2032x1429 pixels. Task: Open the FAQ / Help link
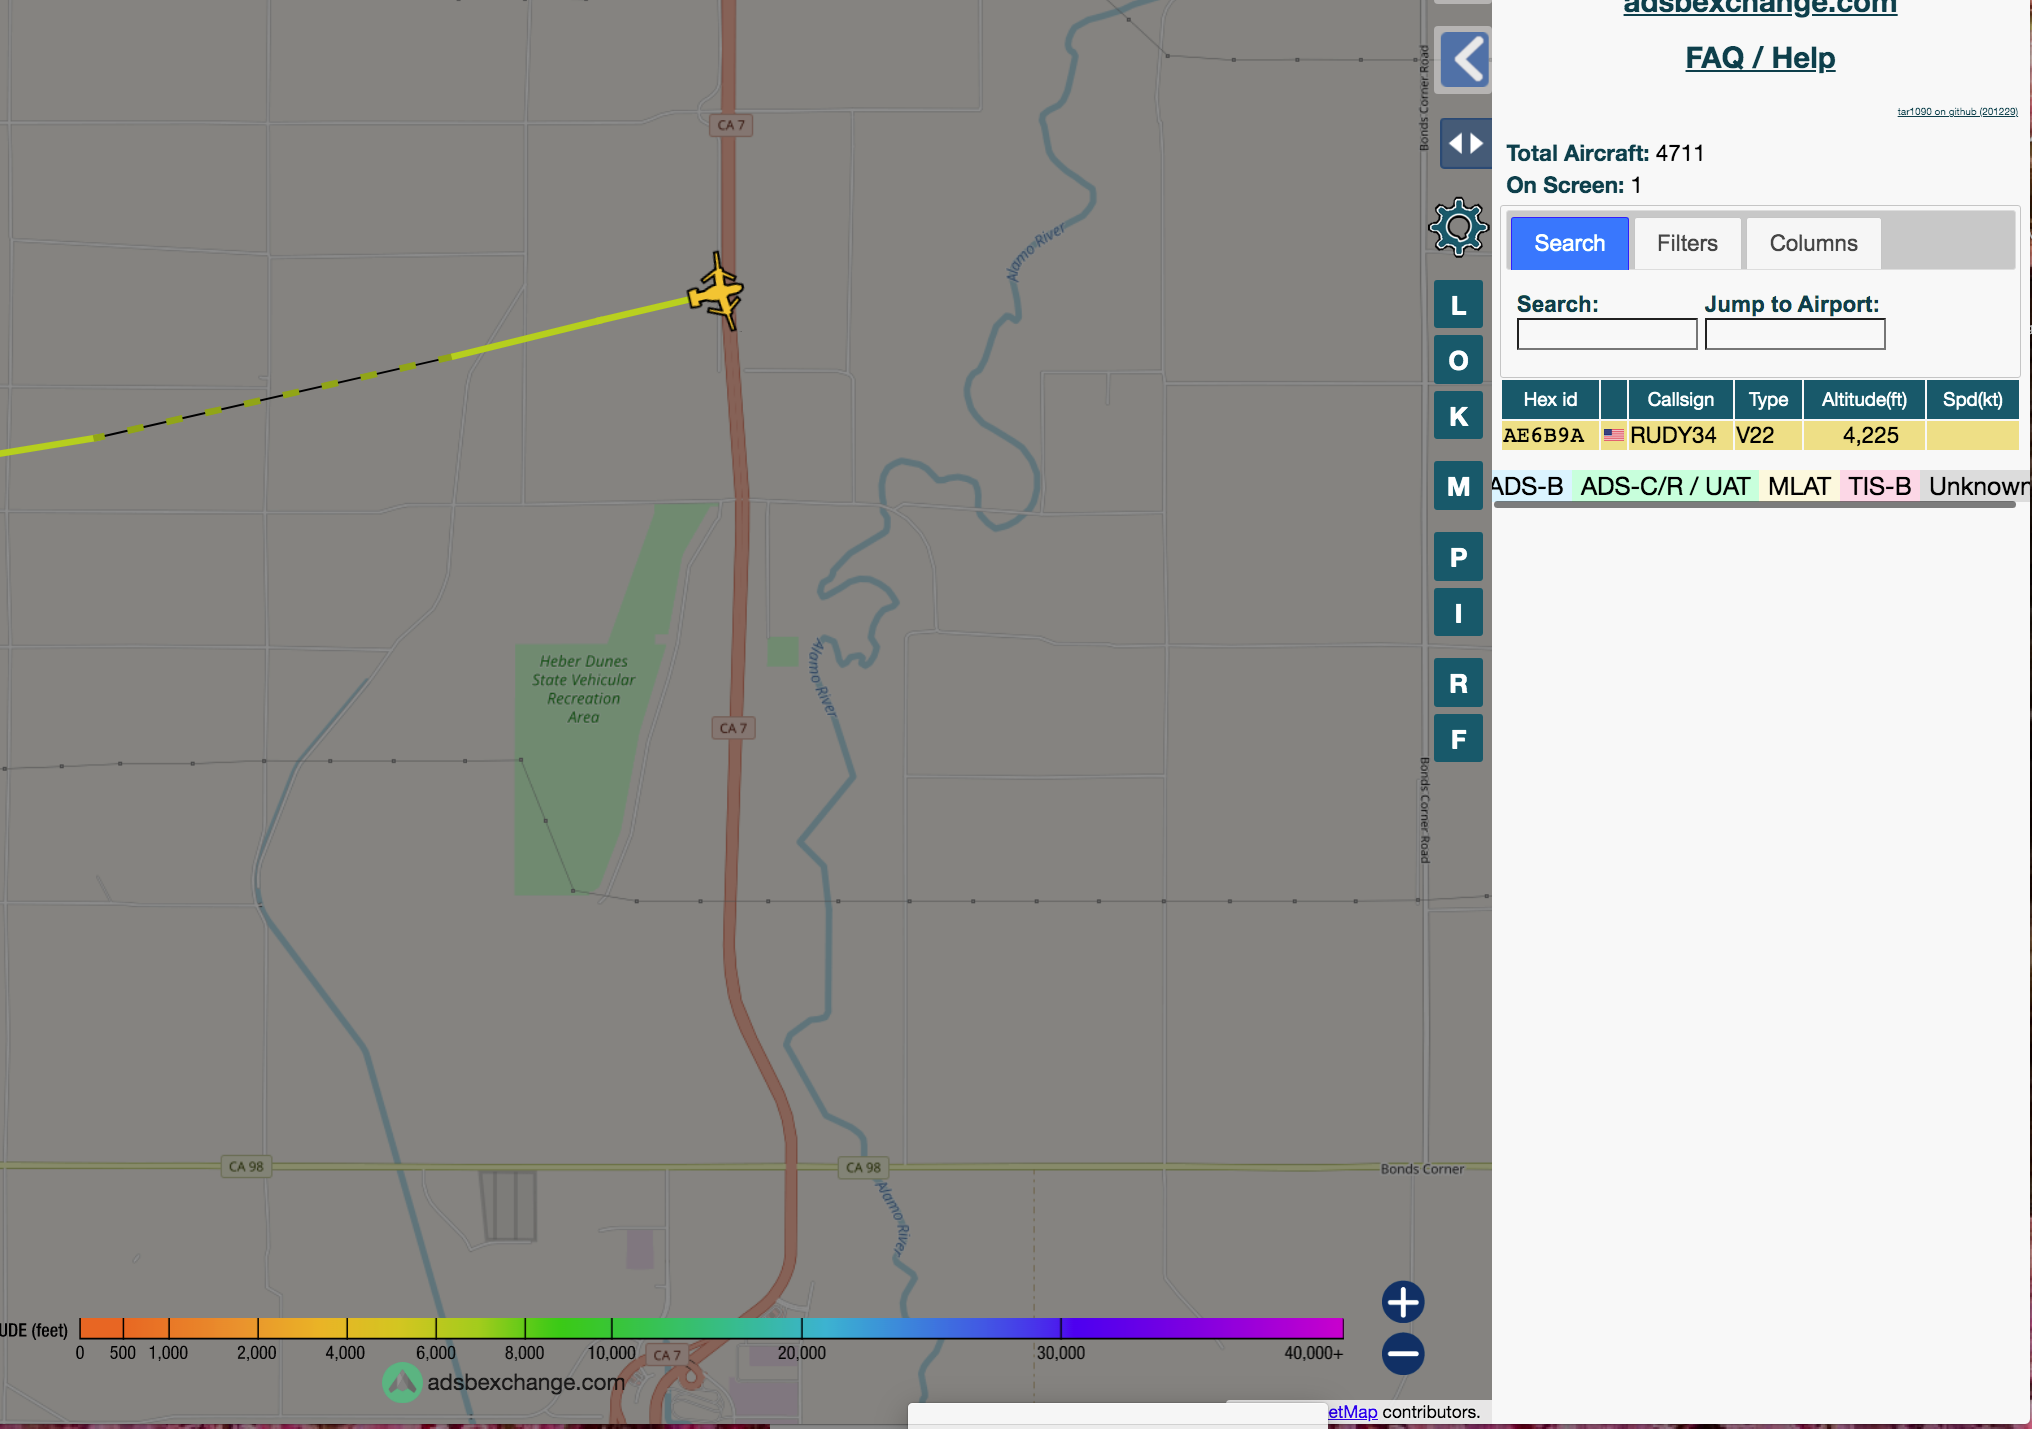[1760, 58]
